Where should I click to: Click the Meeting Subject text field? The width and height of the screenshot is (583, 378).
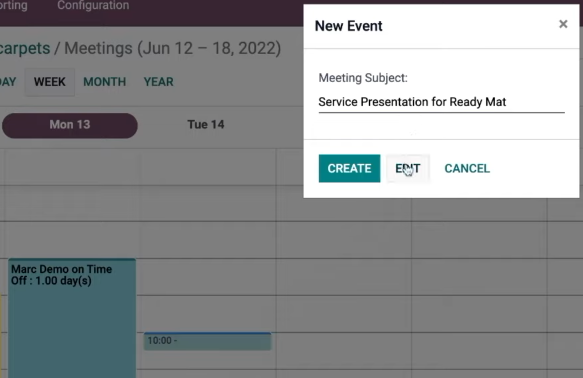tap(441, 102)
